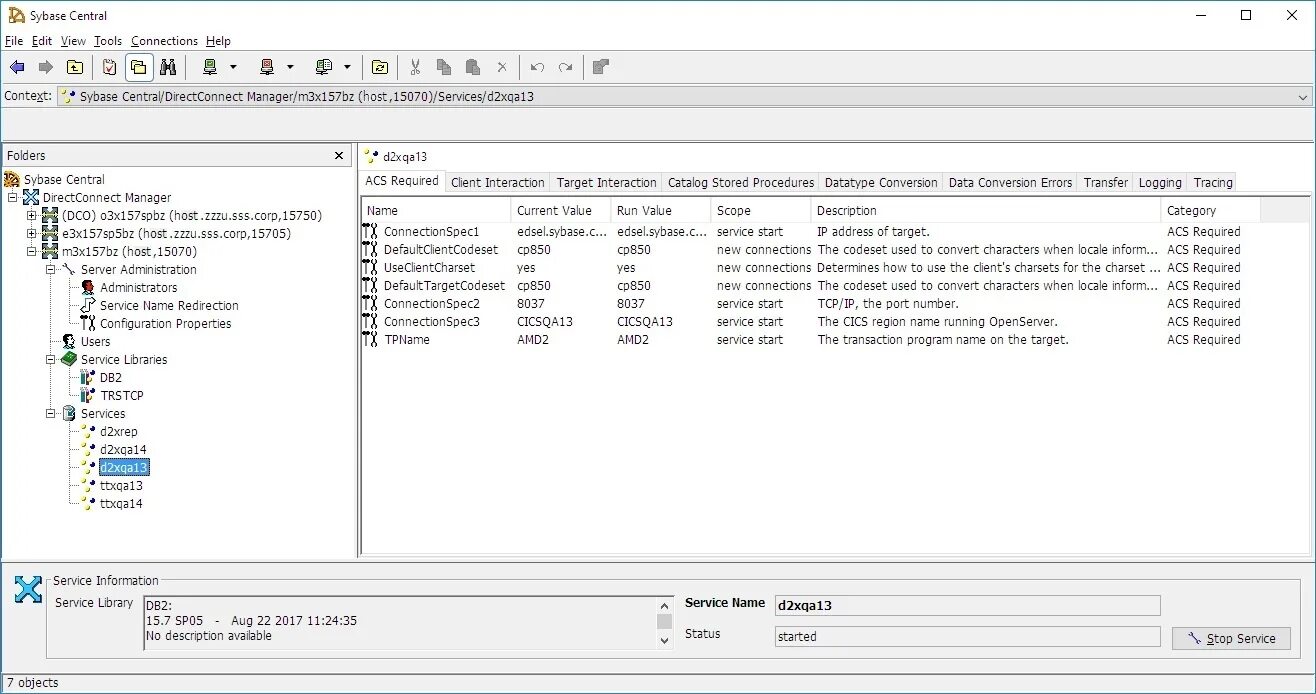This screenshot has width=1316, height=694.
Task: Click the Service Name field
Action: (967, 605)
